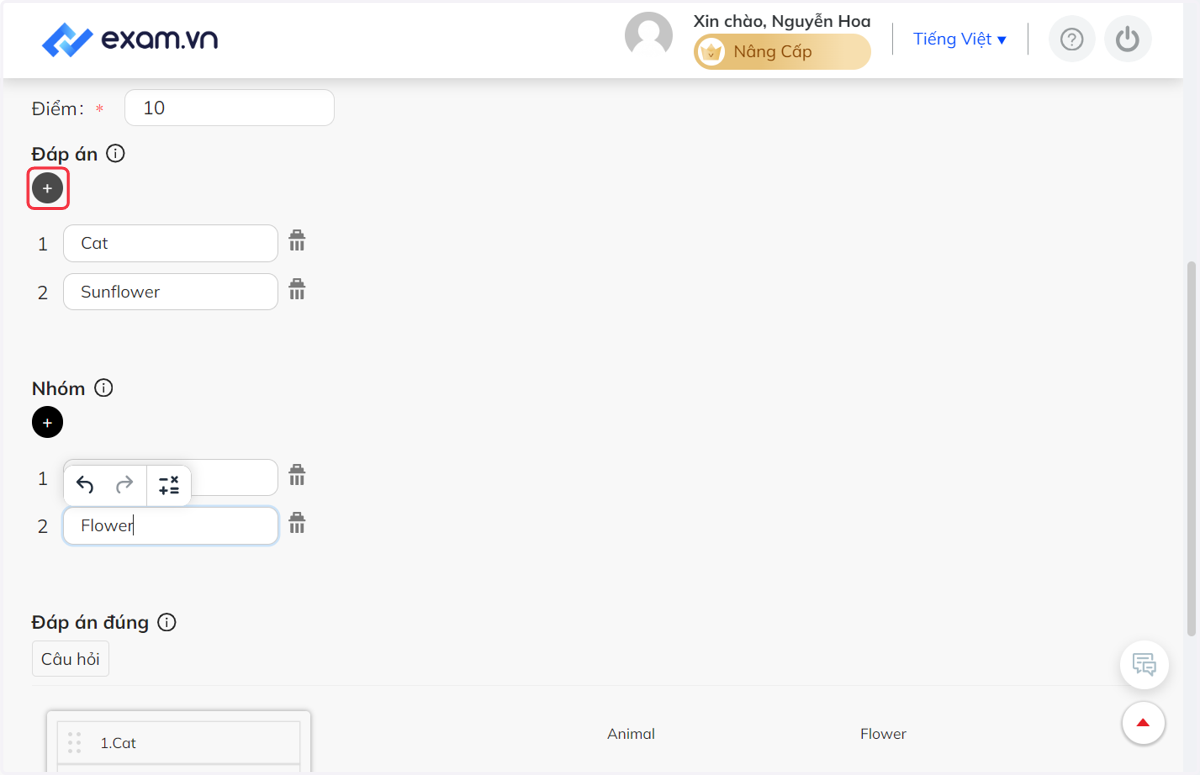This screenshot has height=775, width=1200.
Task: Open the math symbols tool icon
Action: 169,486
